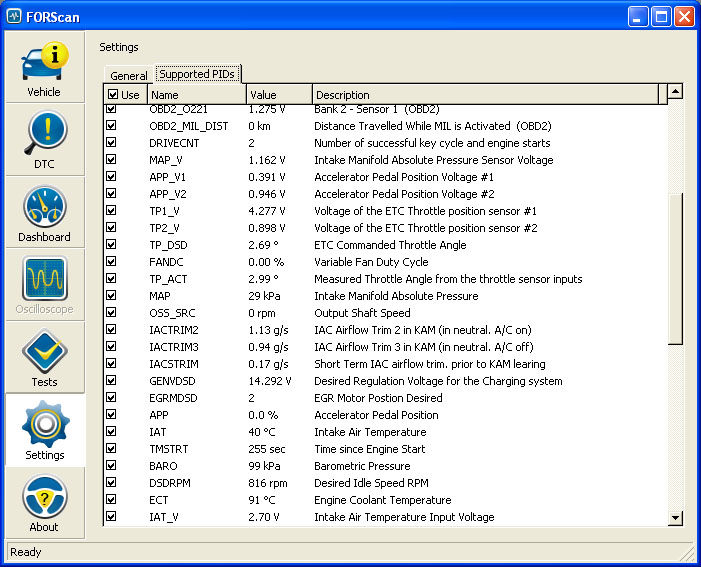Toggle the Use all checkbox in header
Image resolution: width=701 pixels, height=567 pixels.
click(112, 95)
